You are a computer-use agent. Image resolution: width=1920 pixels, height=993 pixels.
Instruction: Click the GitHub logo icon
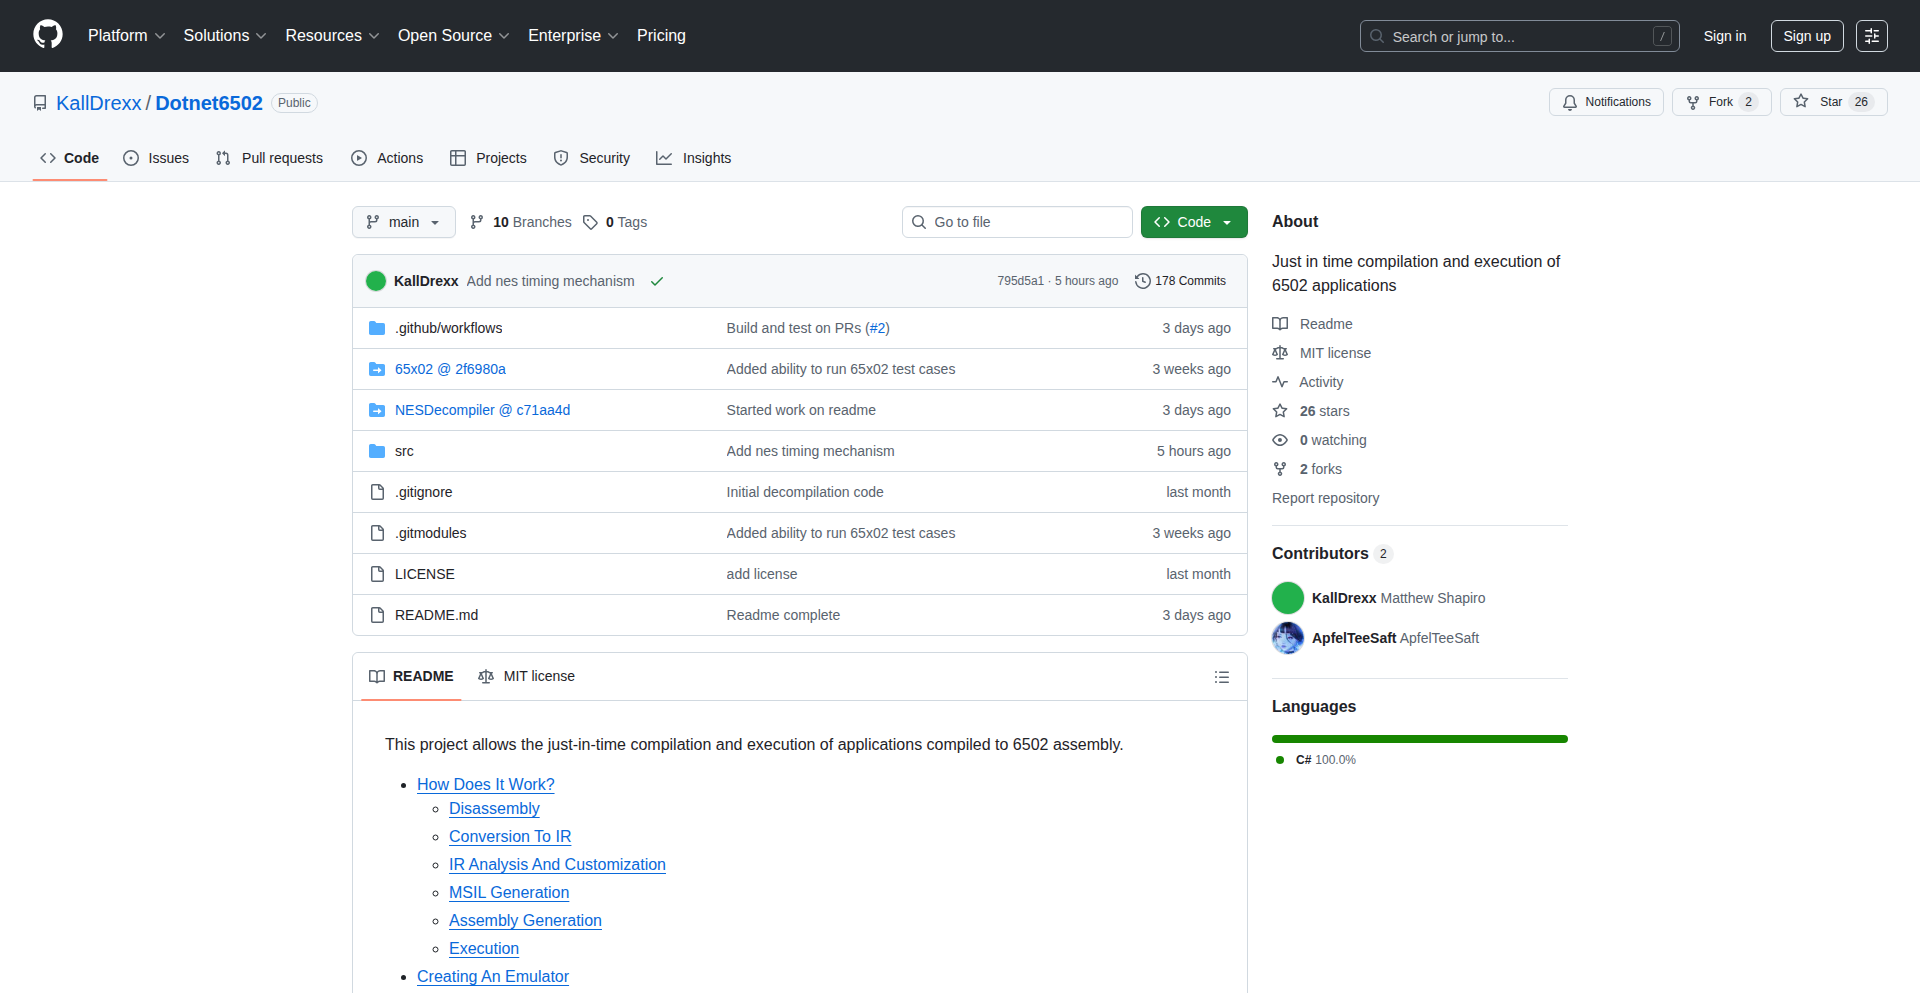[48, 35]
